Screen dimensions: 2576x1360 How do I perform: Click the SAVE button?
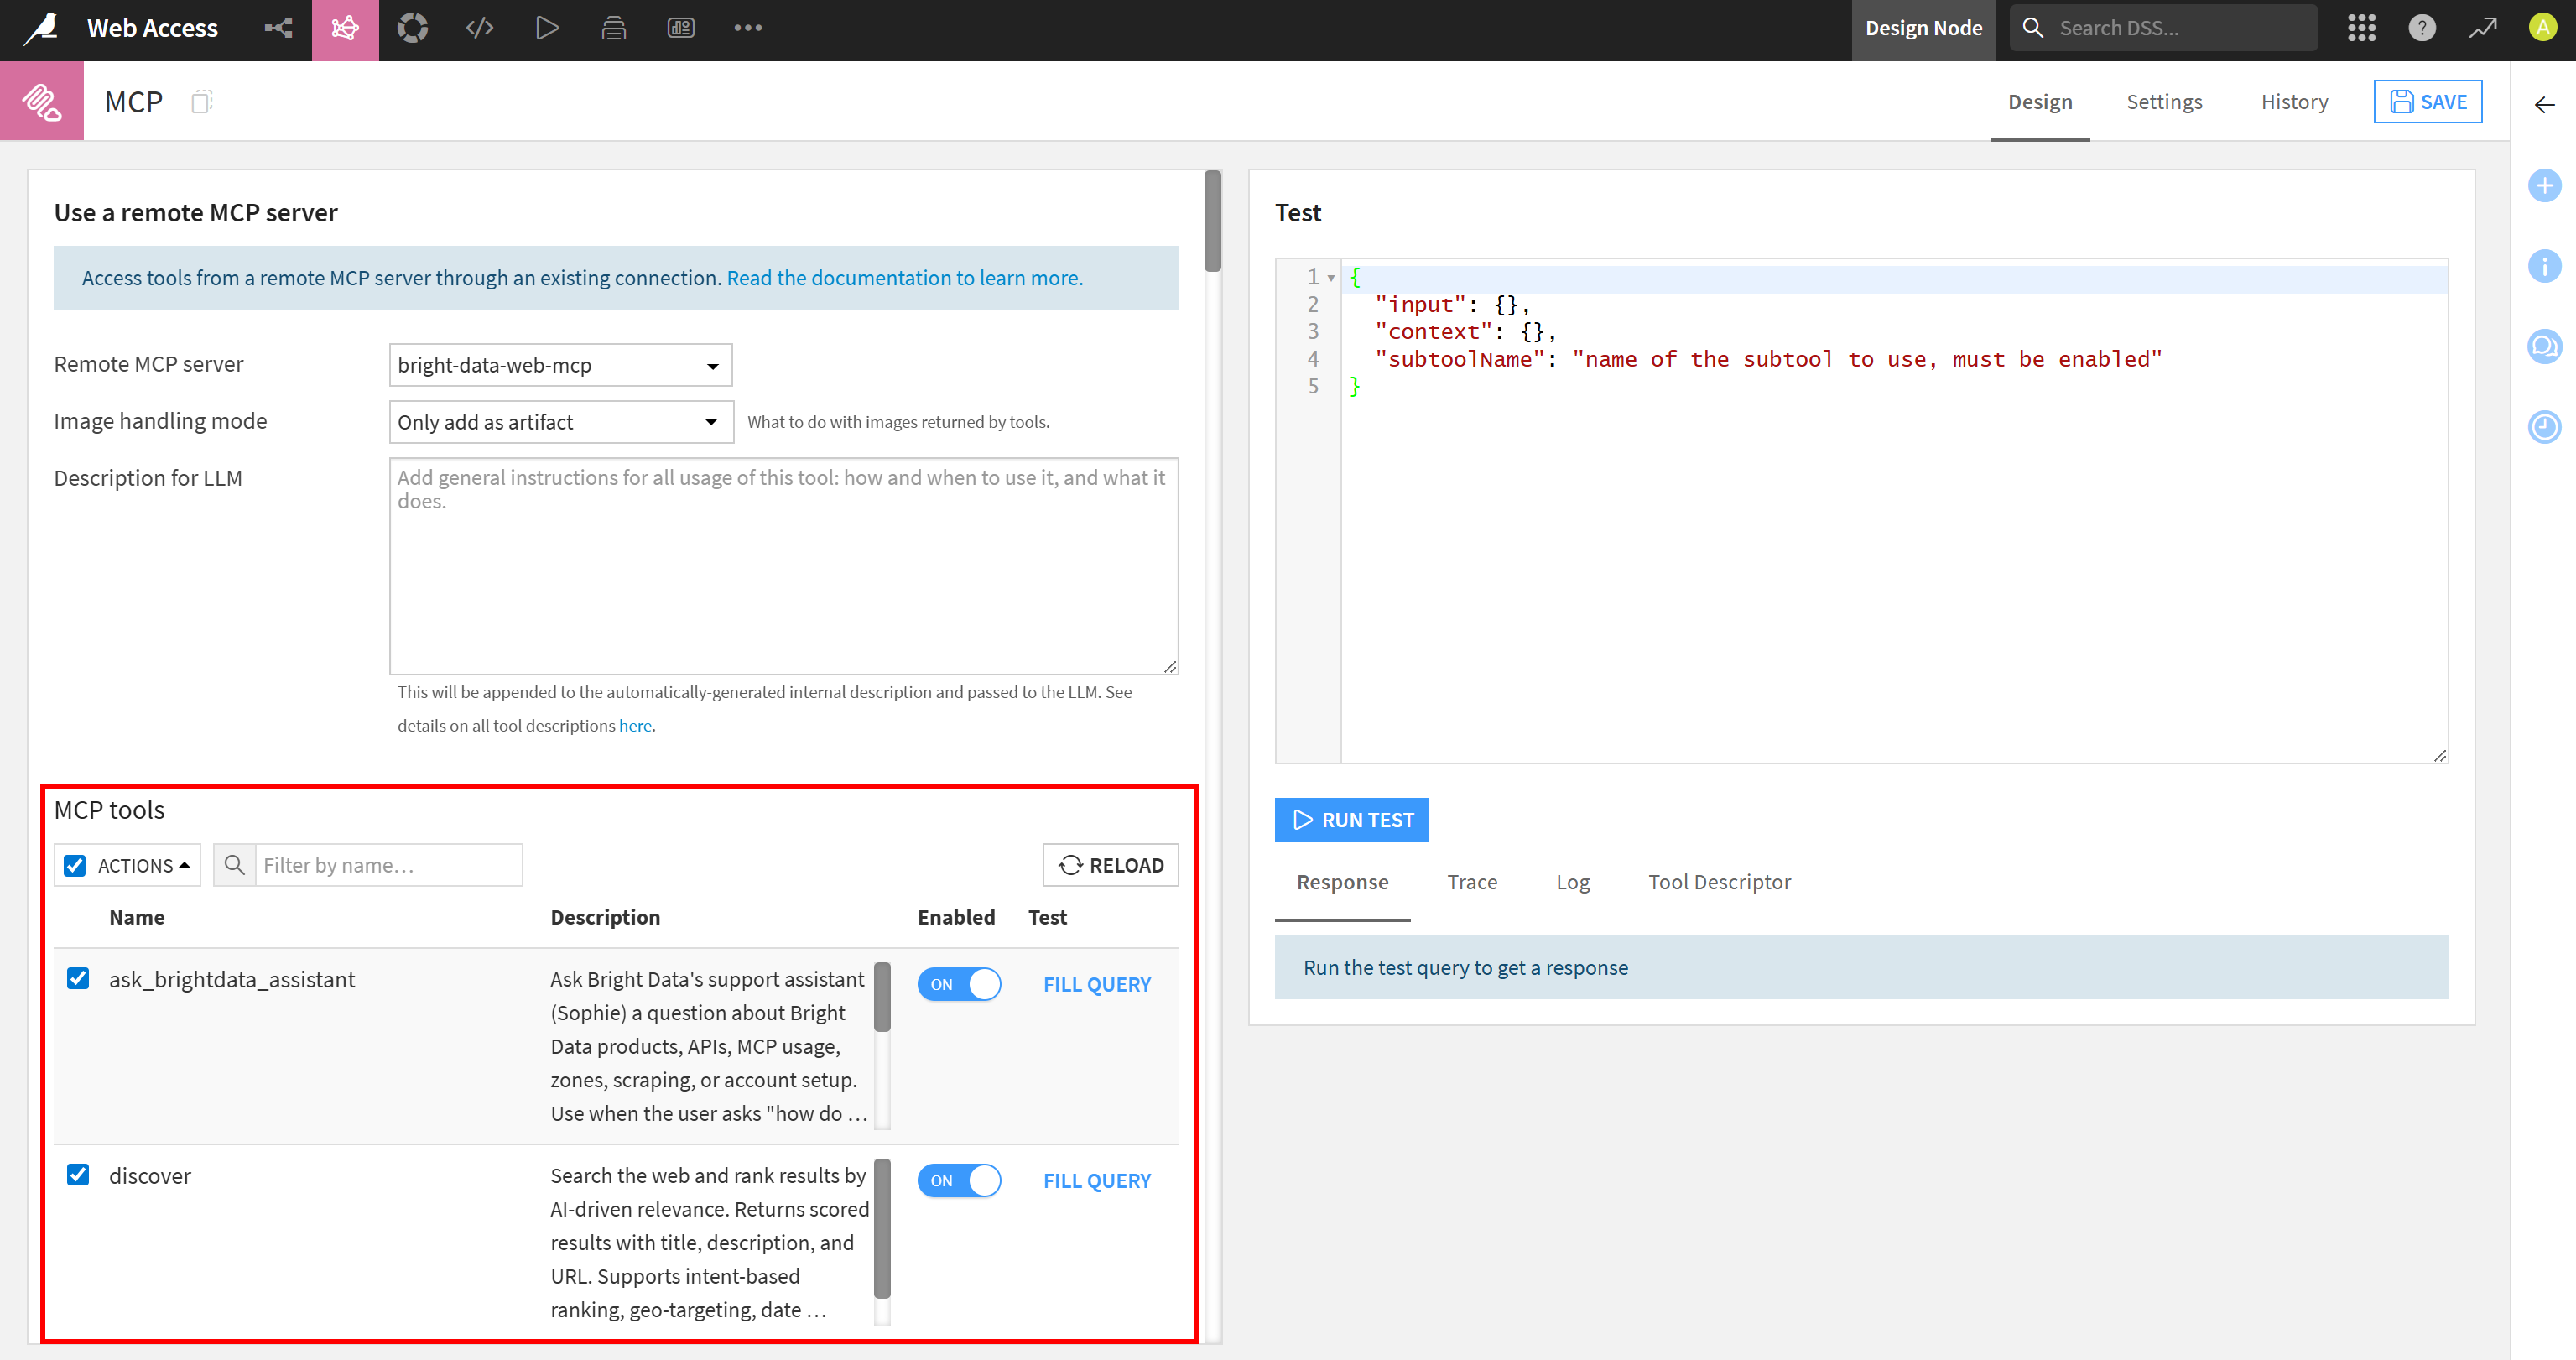(2428, 101)
